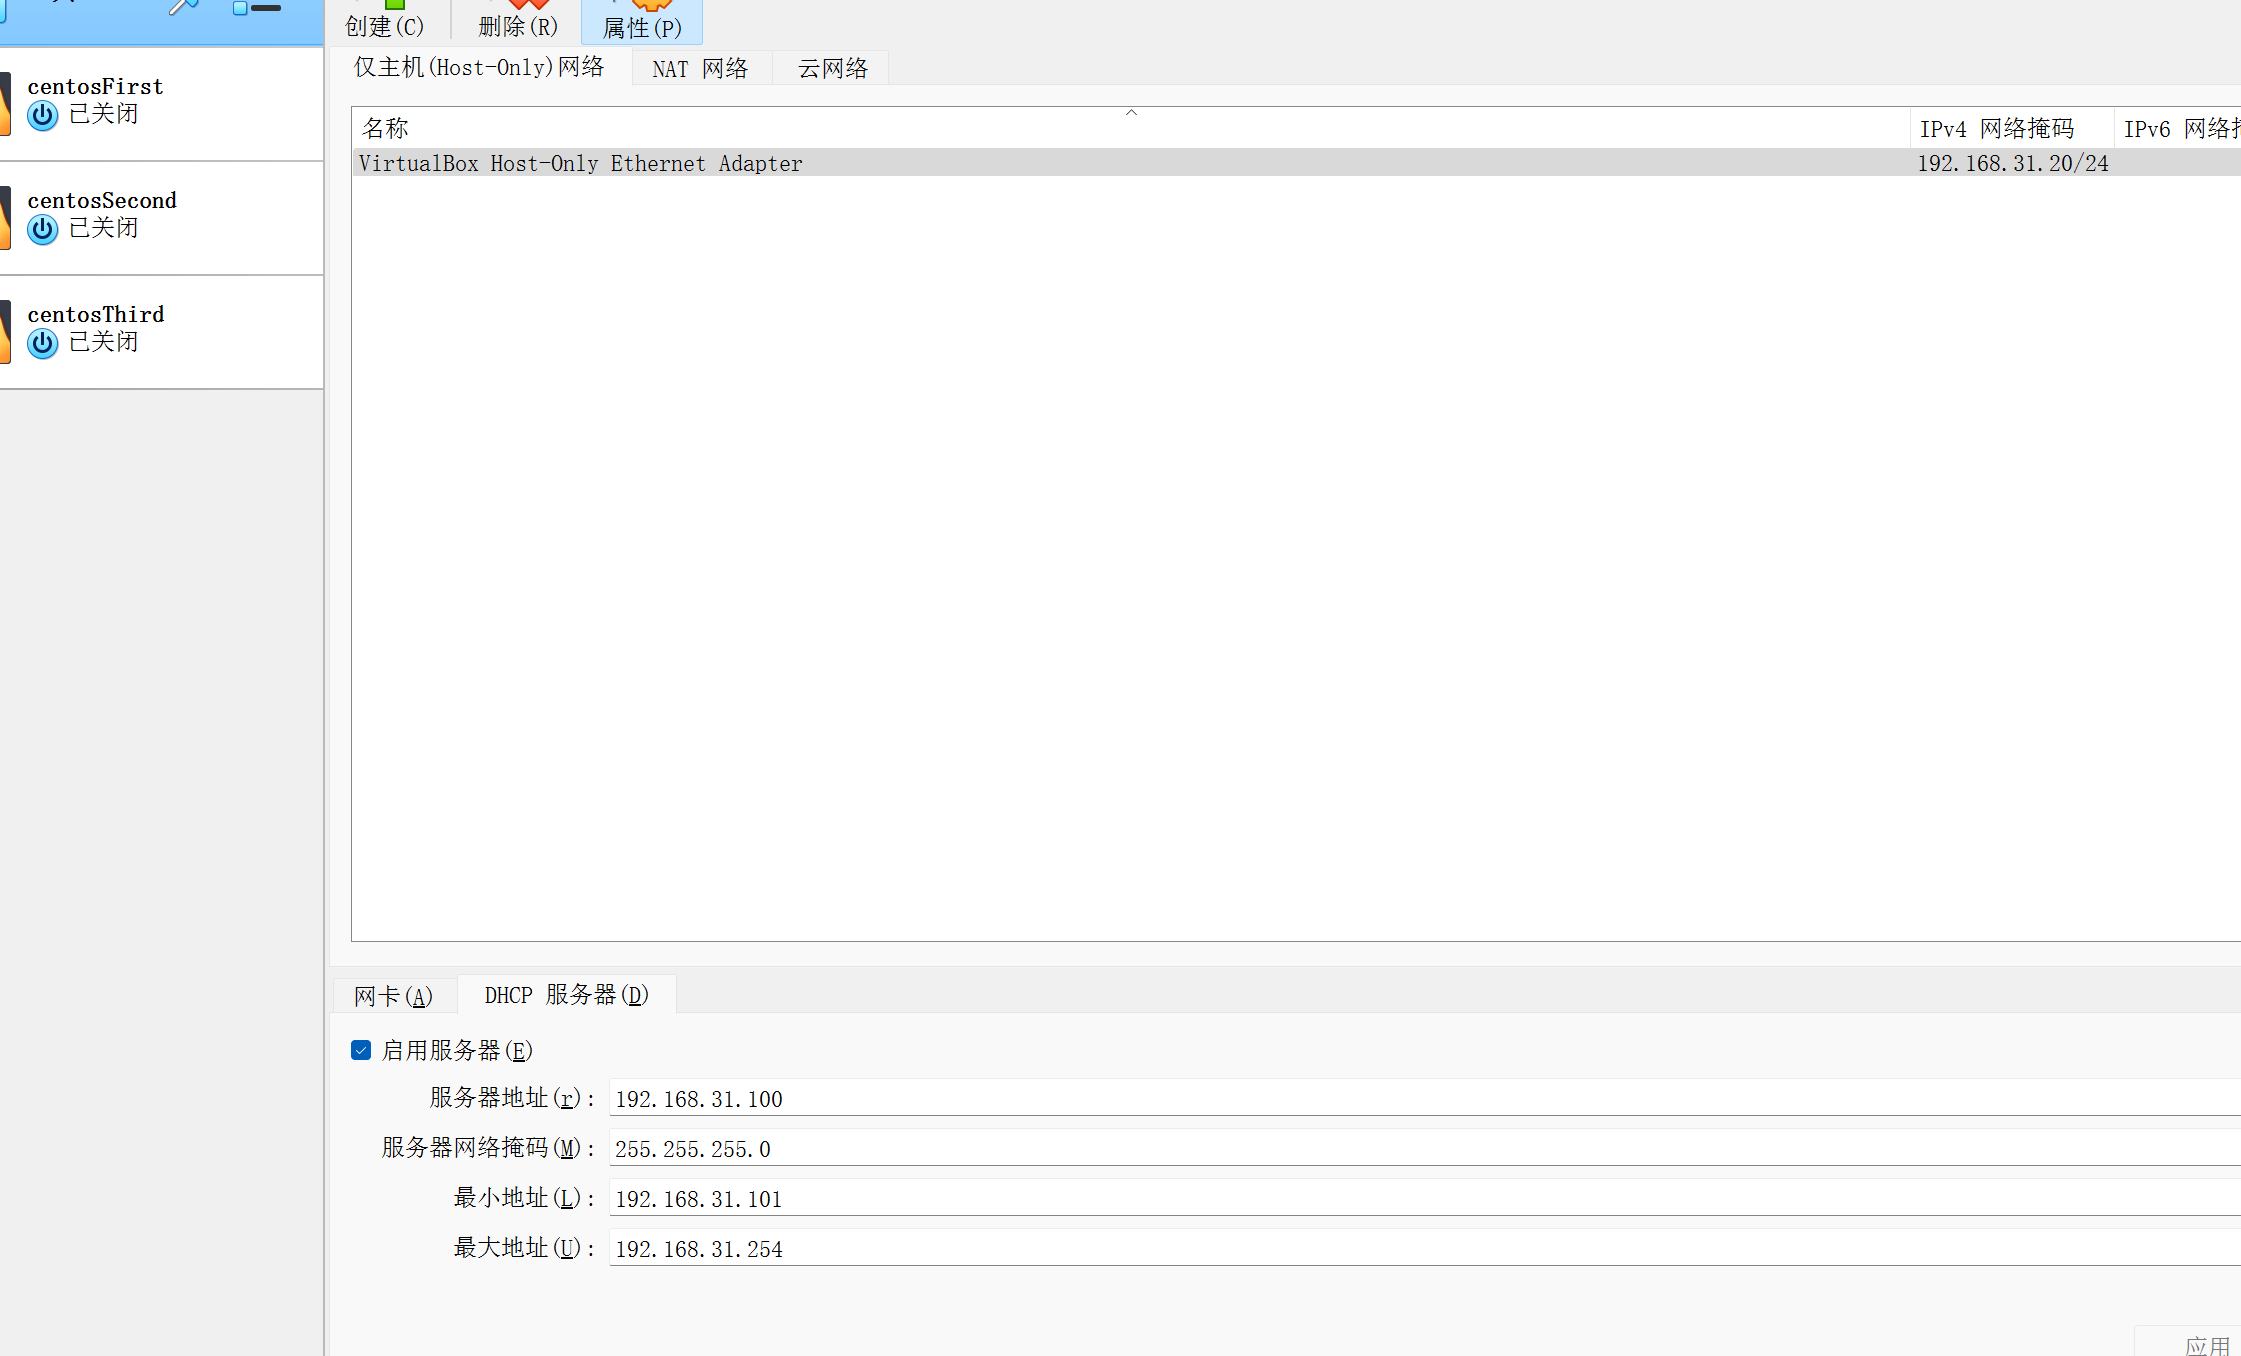Select VirtualBox Host-Only Ethernet Adapter row
This screenshot has width=2241, height=1356.
point(580,163)
